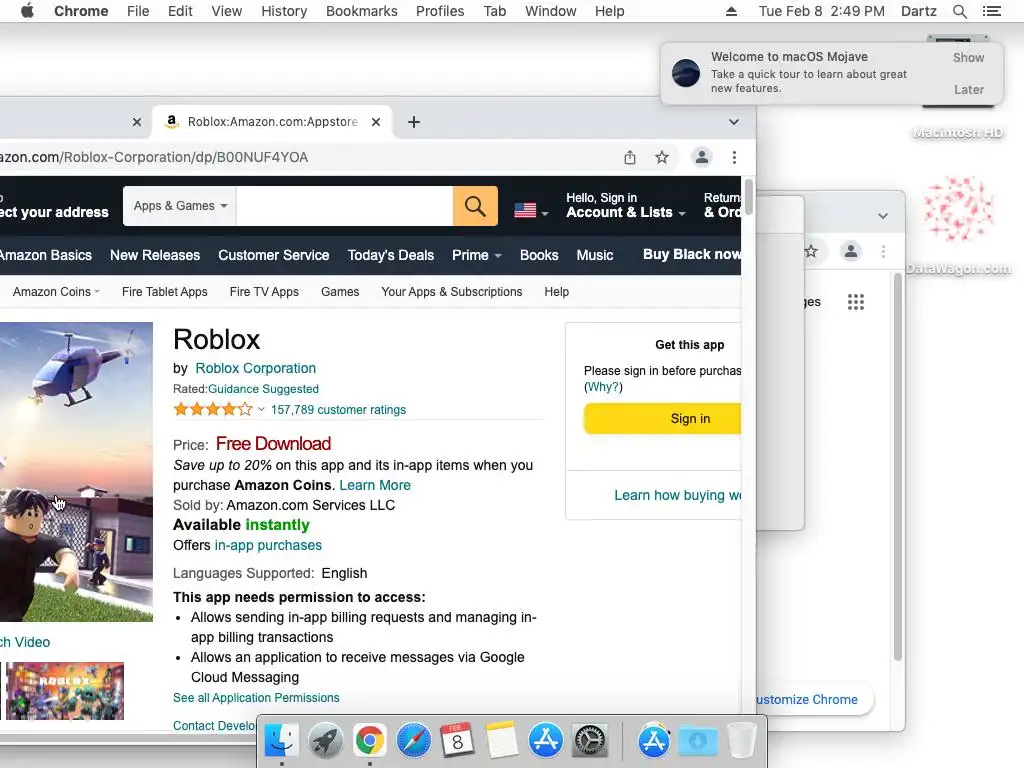The image size is (1024, 768).
Task: Open DataWagon.com desktop icon
Action: point(958,225)
